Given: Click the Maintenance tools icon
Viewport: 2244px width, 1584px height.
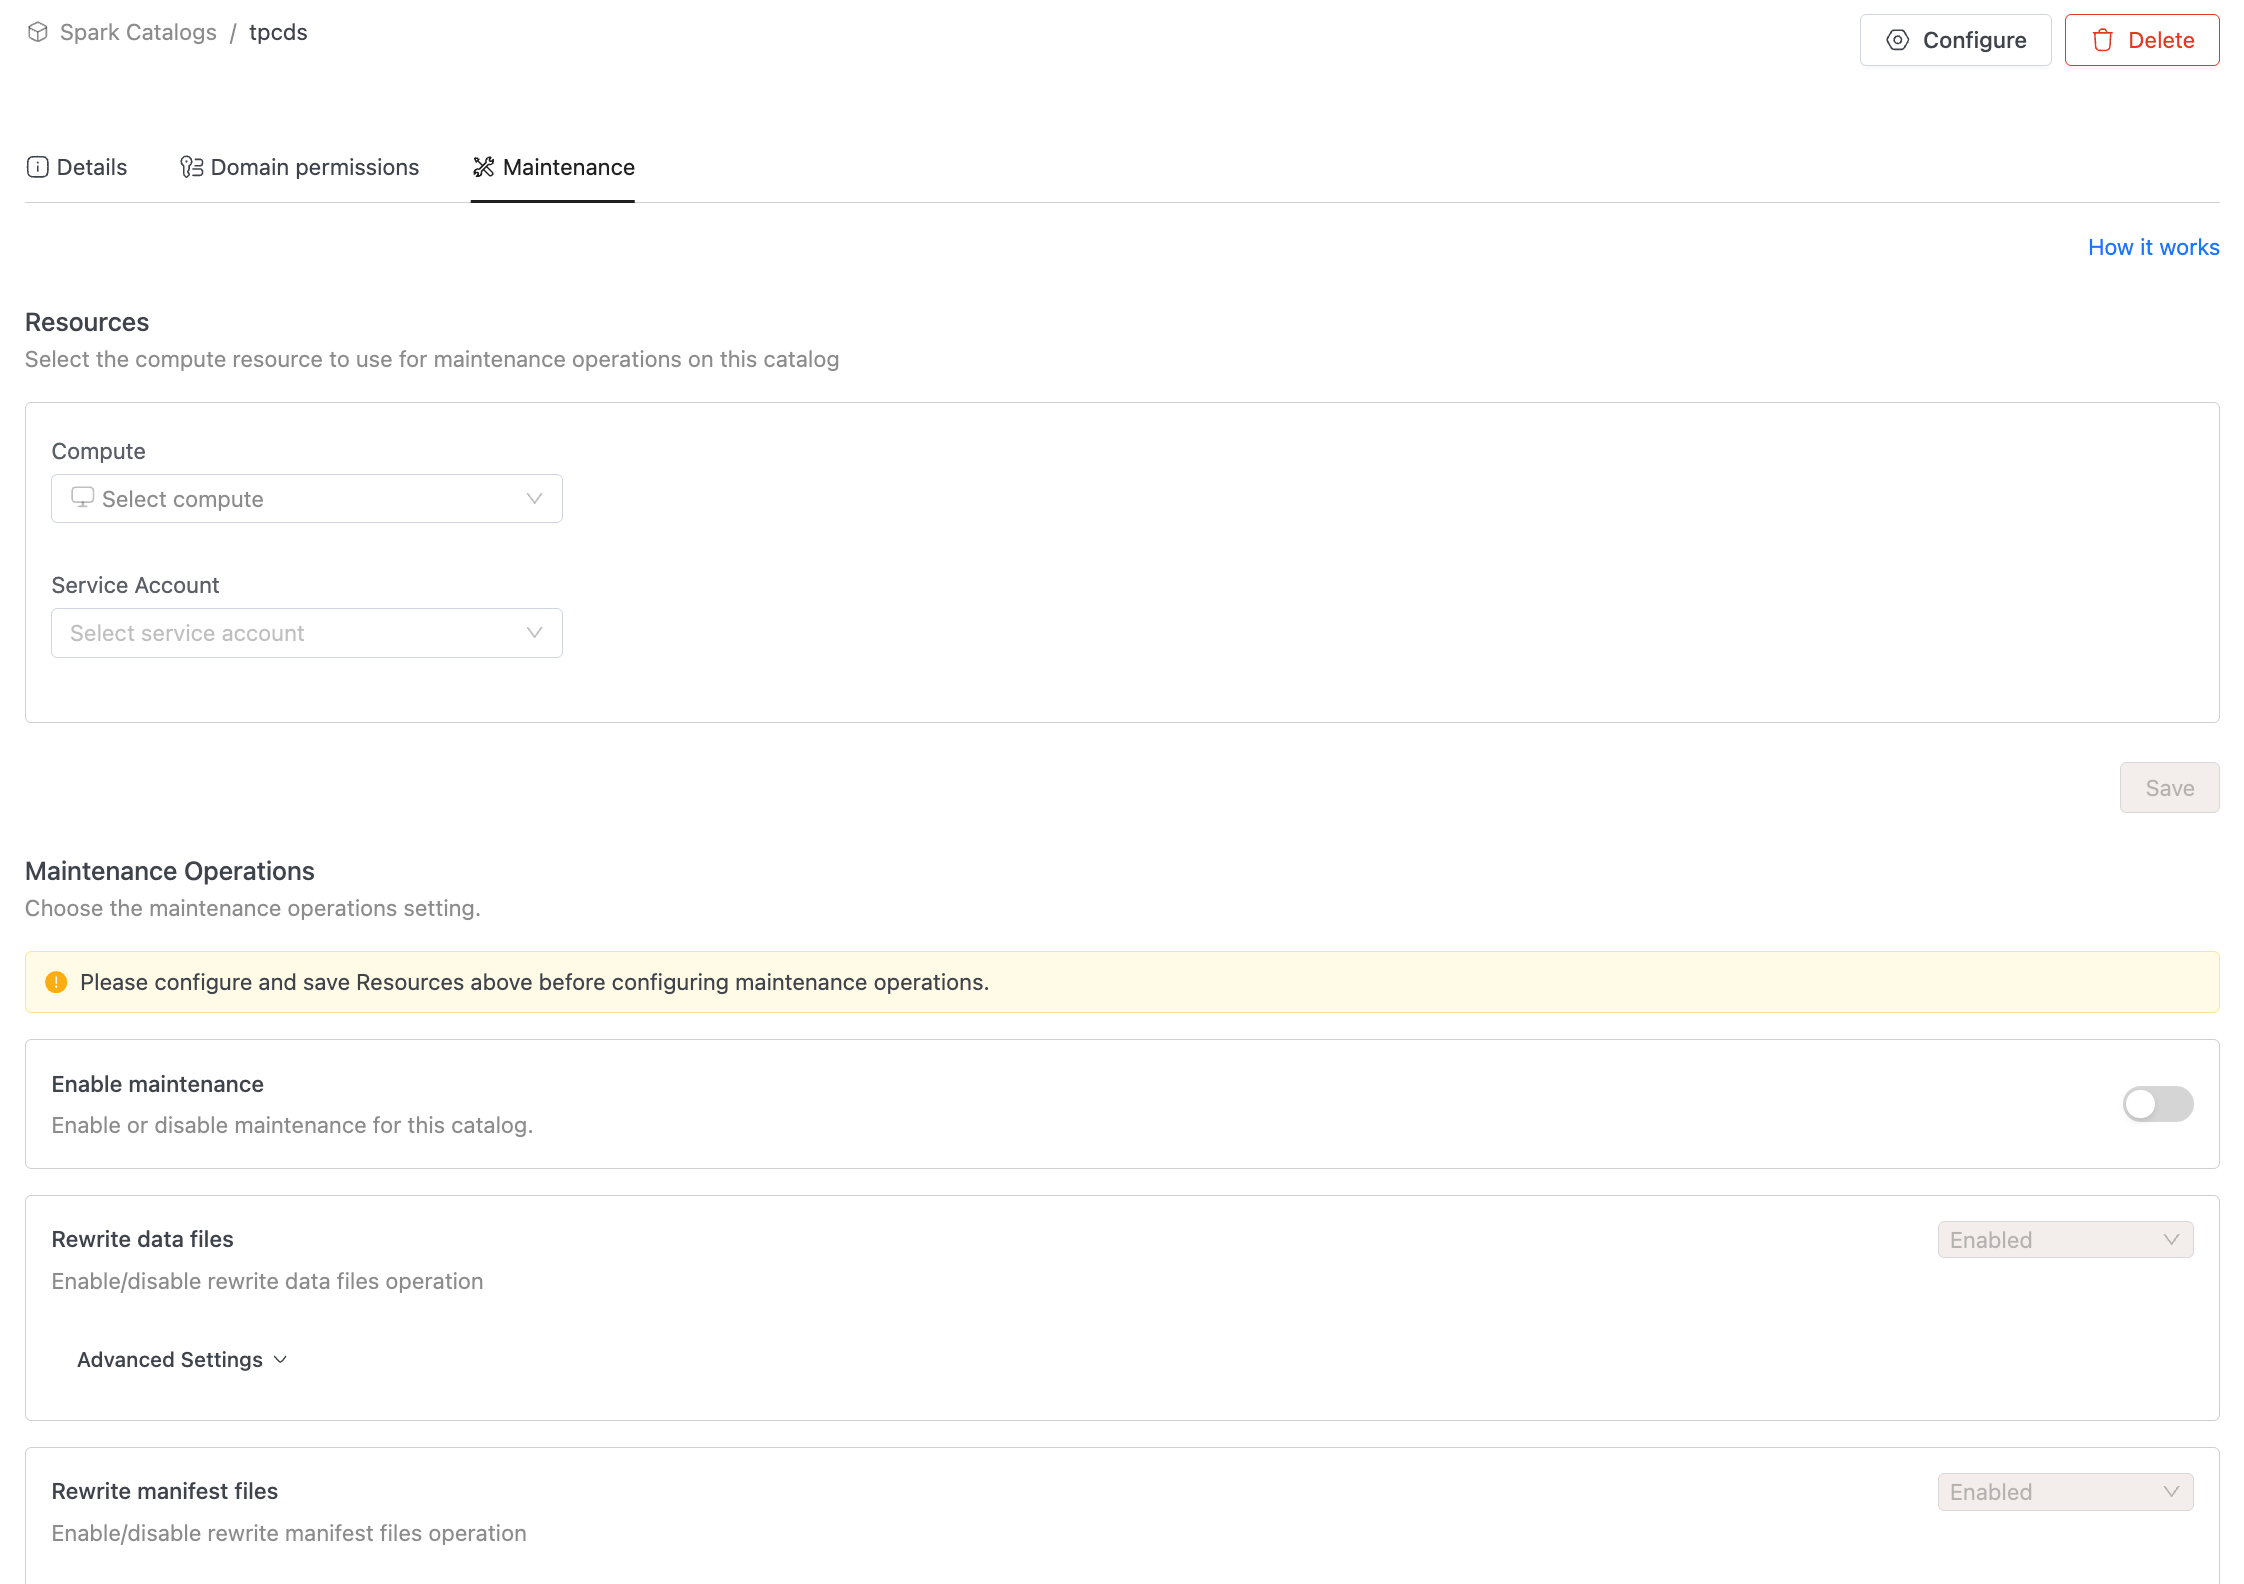Looking at the screenshot, I should pyautogui.click(x=484, y=167).
